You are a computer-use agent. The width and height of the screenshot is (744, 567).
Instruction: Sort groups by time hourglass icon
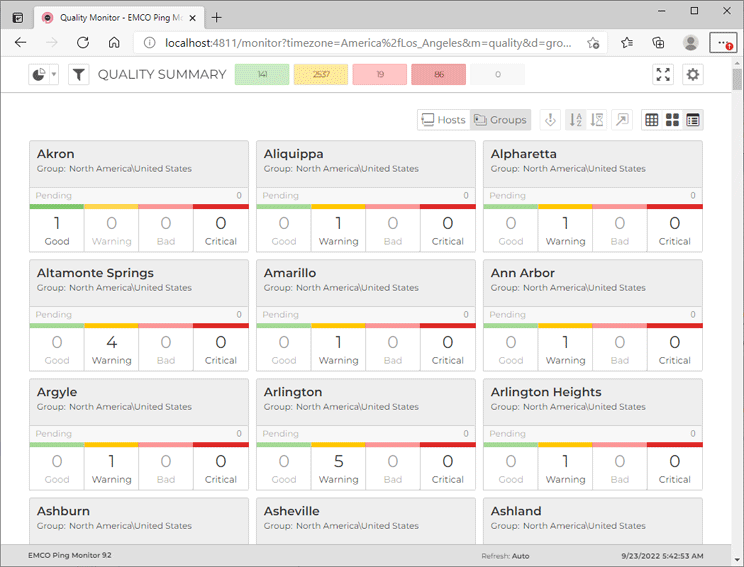[597, 120]
